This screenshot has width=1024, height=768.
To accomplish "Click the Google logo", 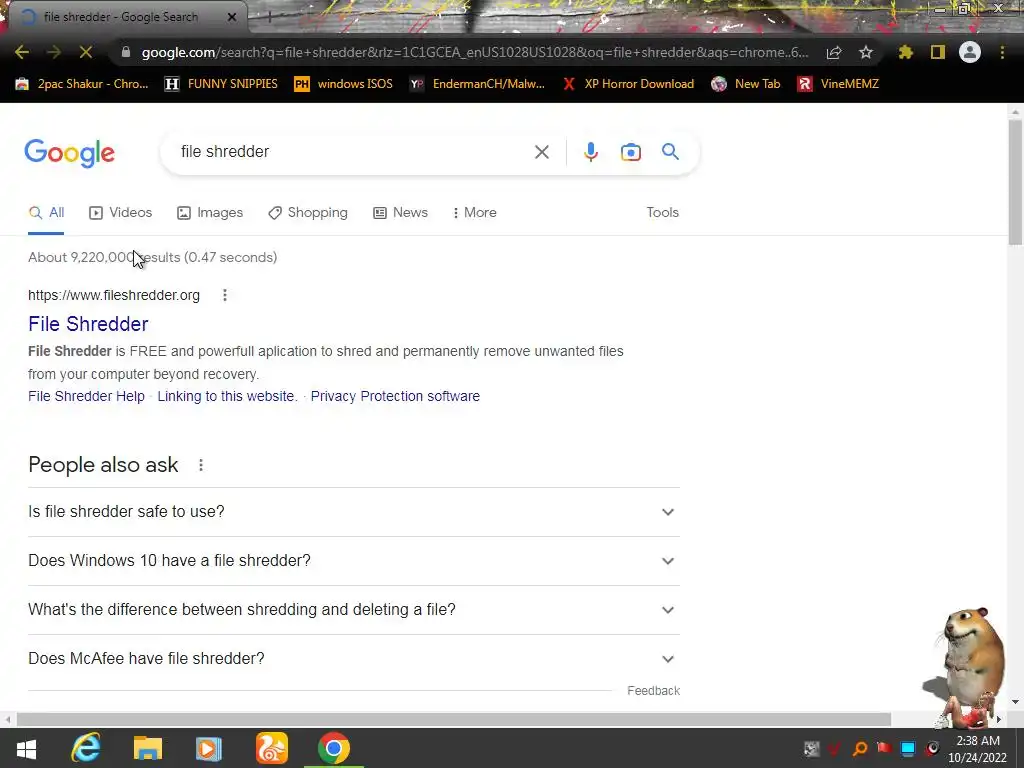I will (69, 153).
